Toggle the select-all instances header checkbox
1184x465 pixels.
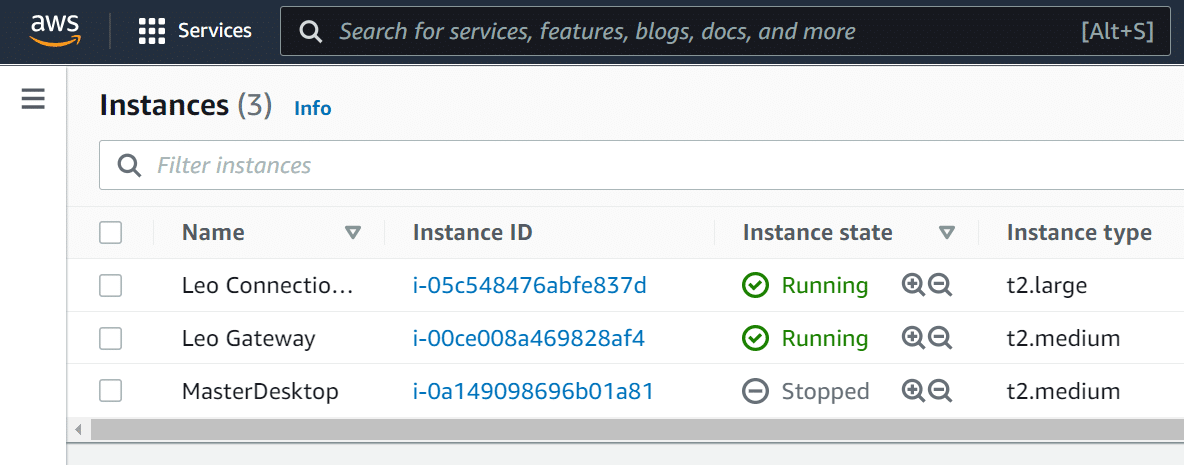pos(110,232)
